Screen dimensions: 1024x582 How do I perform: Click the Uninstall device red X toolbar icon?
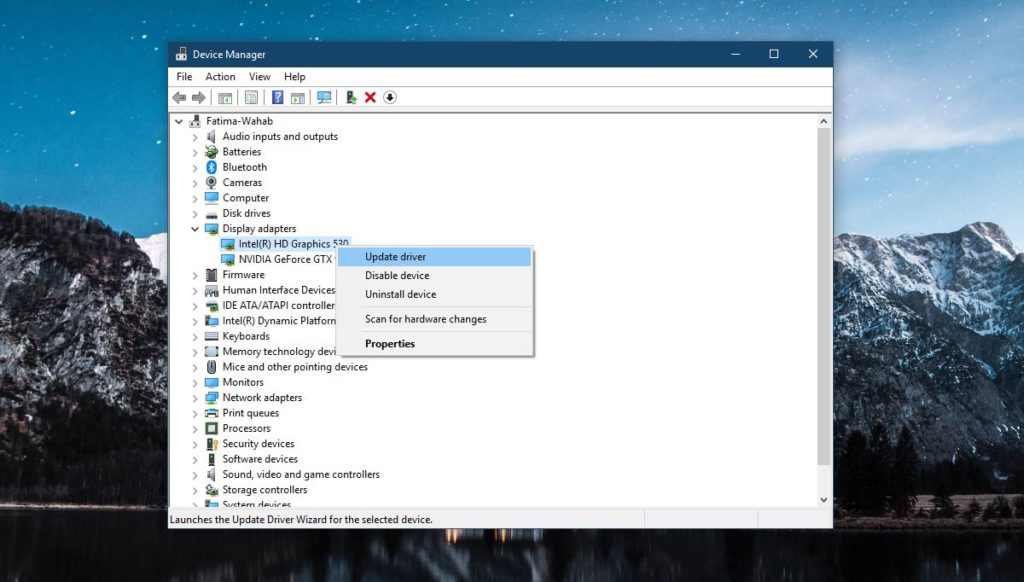click(371, 97)
